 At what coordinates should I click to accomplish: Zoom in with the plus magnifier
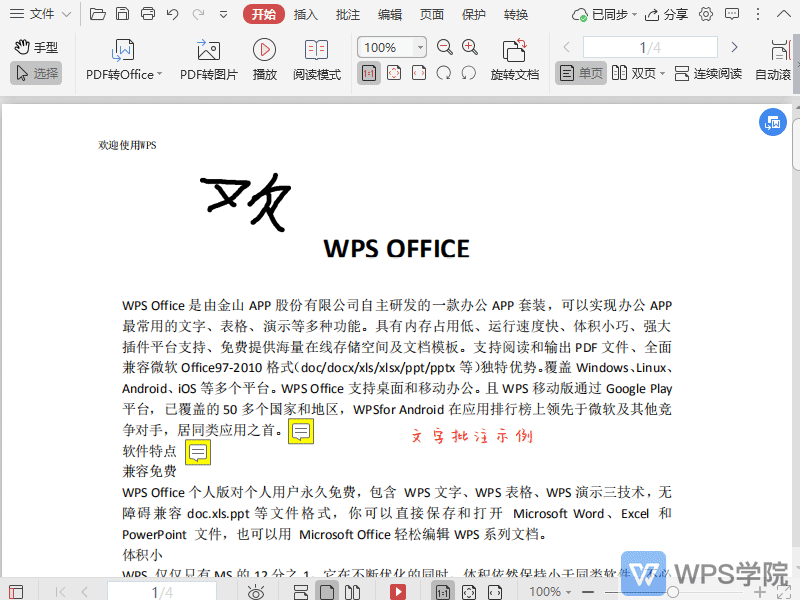pos(470,47)
